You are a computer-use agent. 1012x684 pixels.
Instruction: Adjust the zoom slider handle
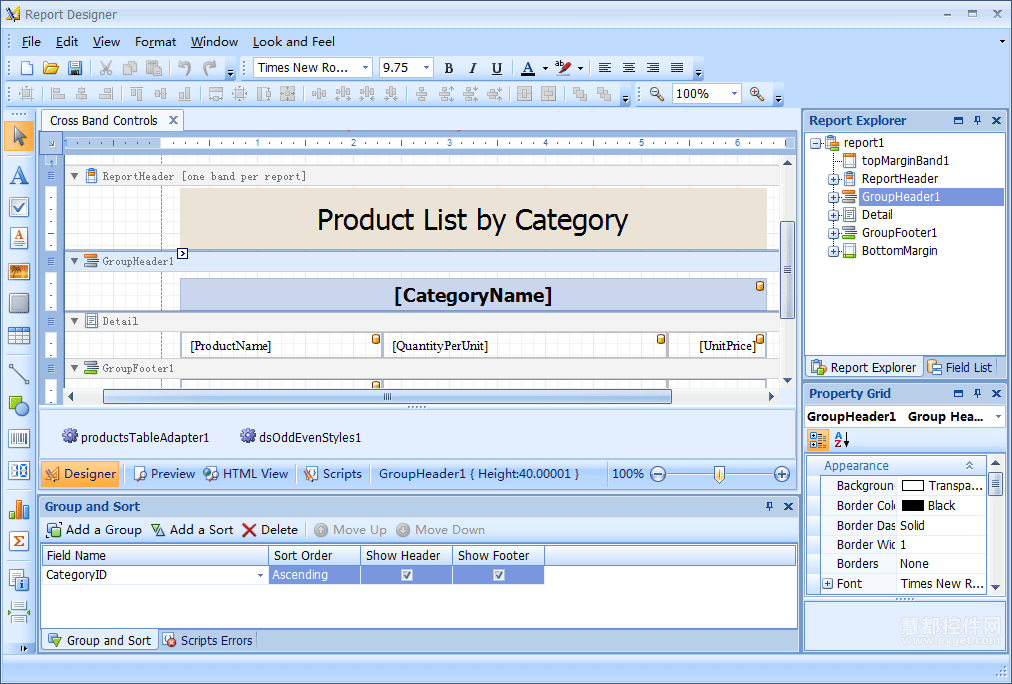(x=719, y=474)
